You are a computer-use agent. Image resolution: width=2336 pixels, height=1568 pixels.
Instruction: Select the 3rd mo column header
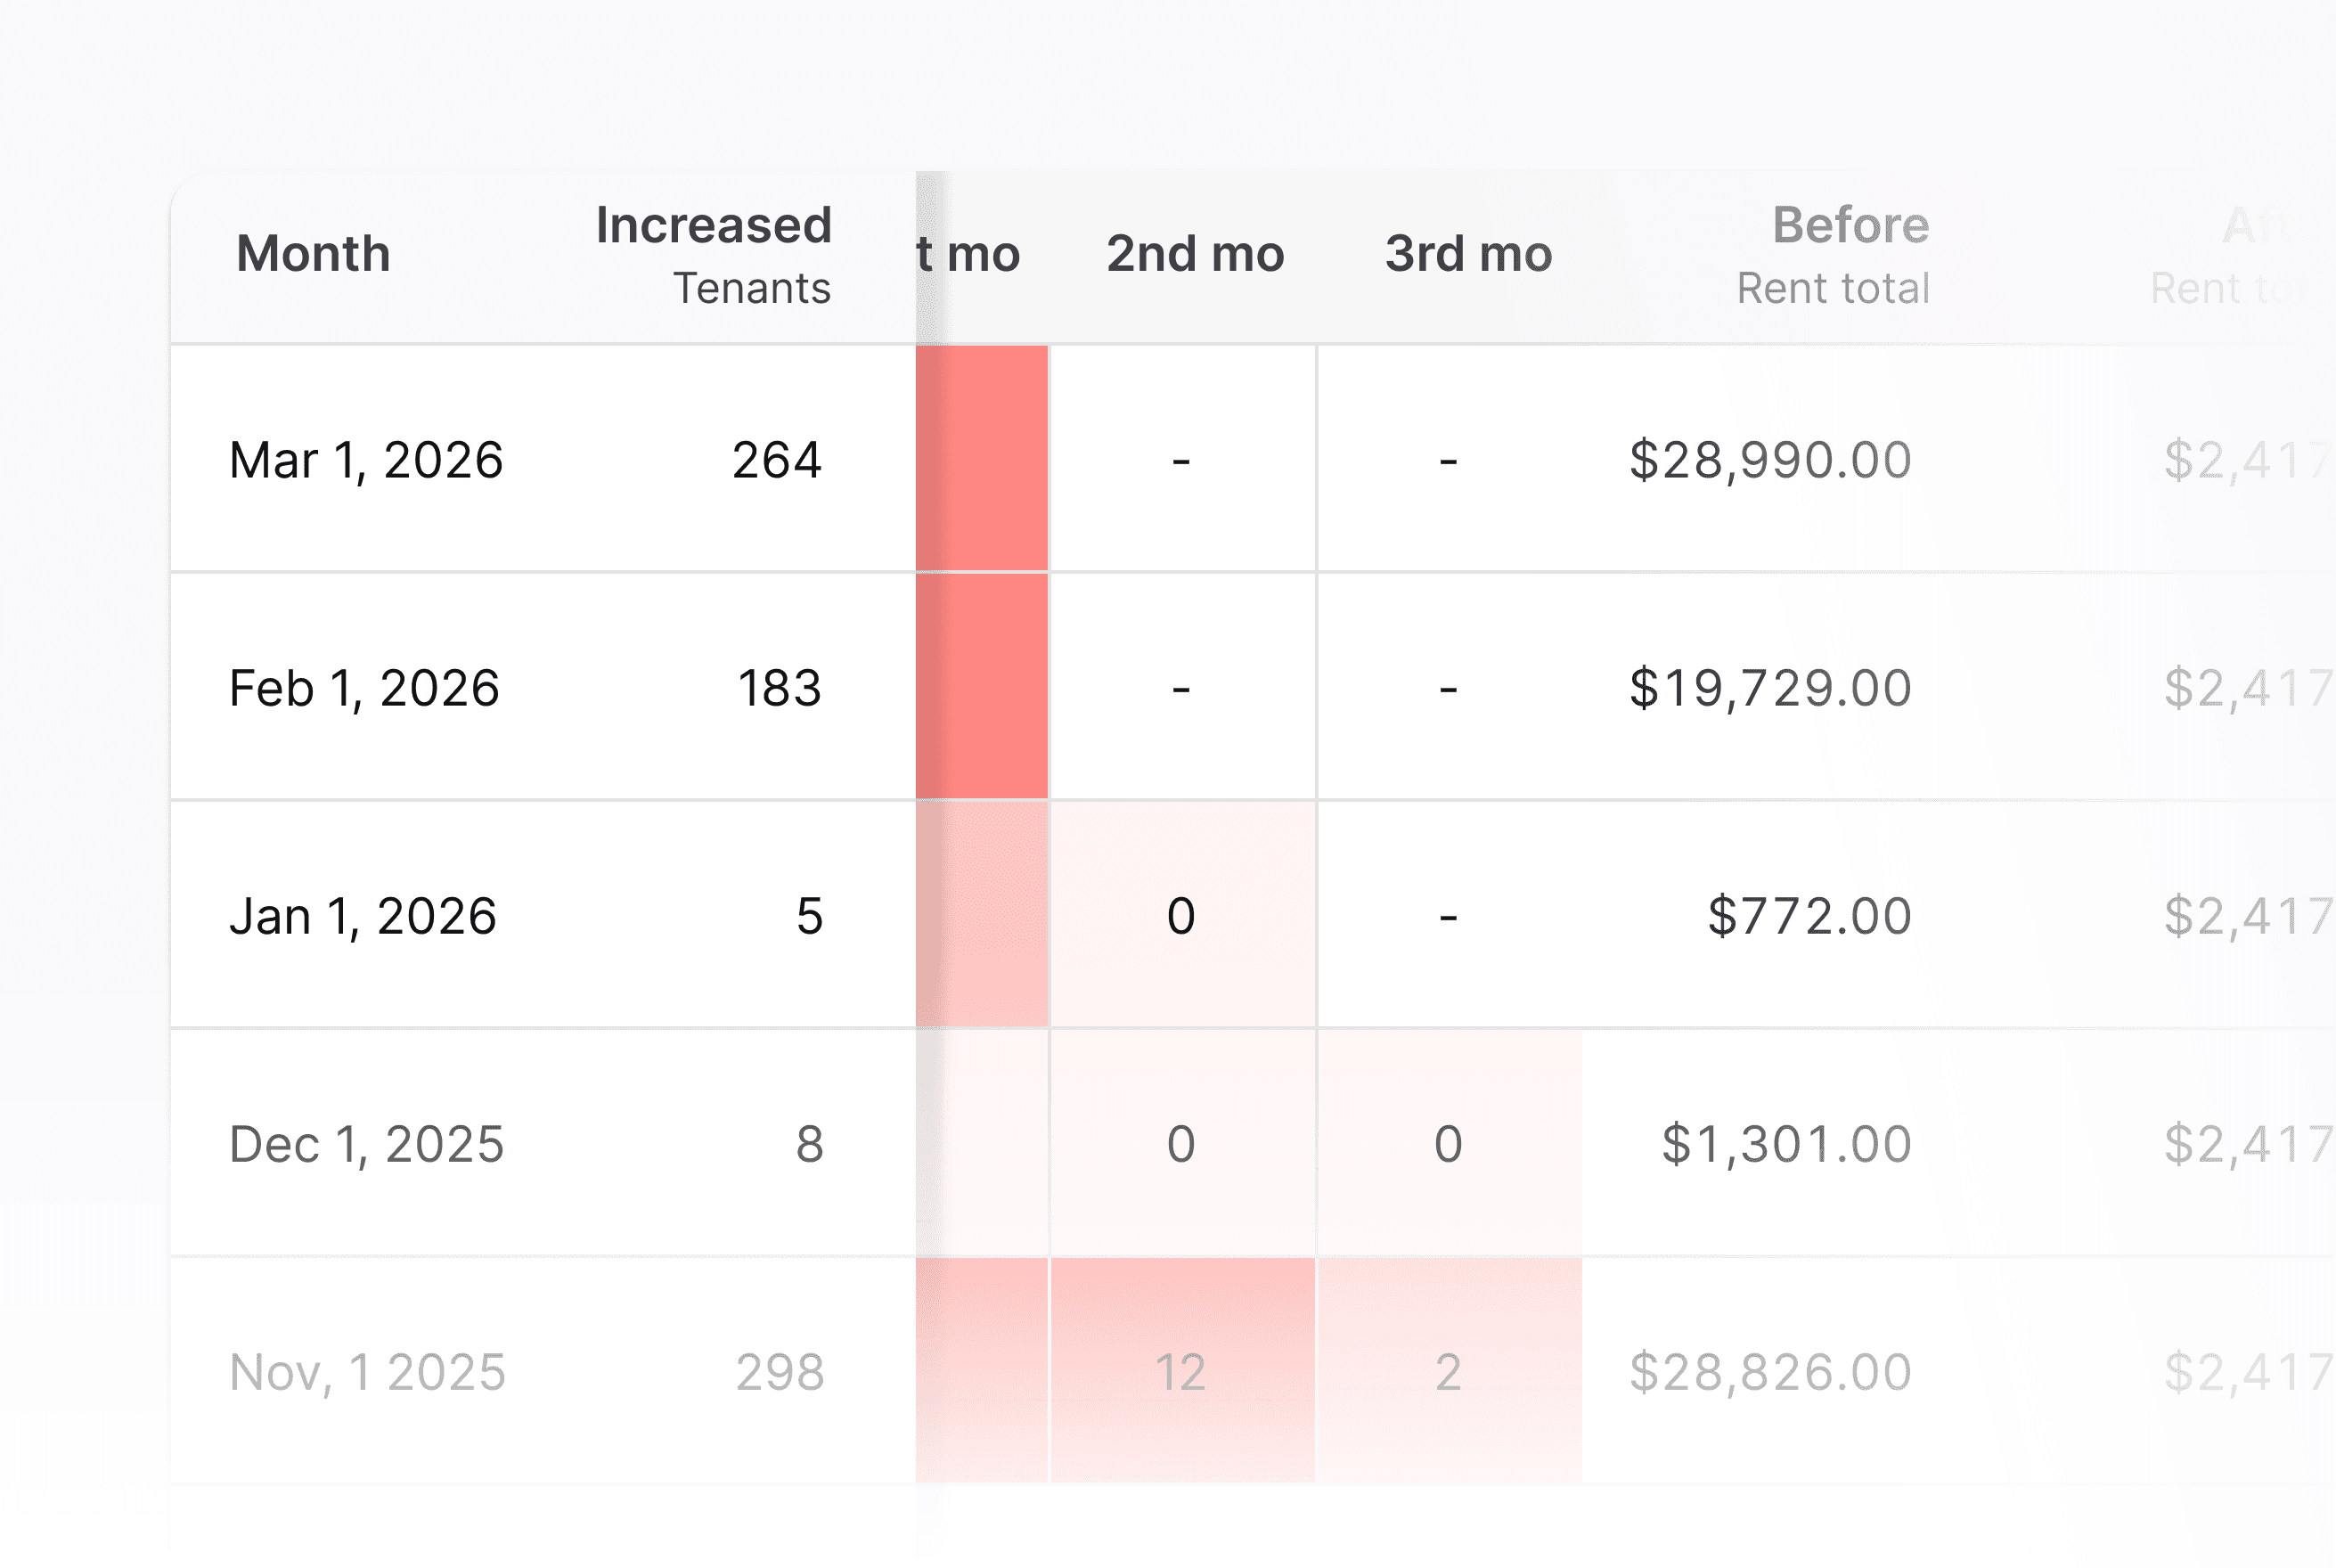coord(1468,254)
